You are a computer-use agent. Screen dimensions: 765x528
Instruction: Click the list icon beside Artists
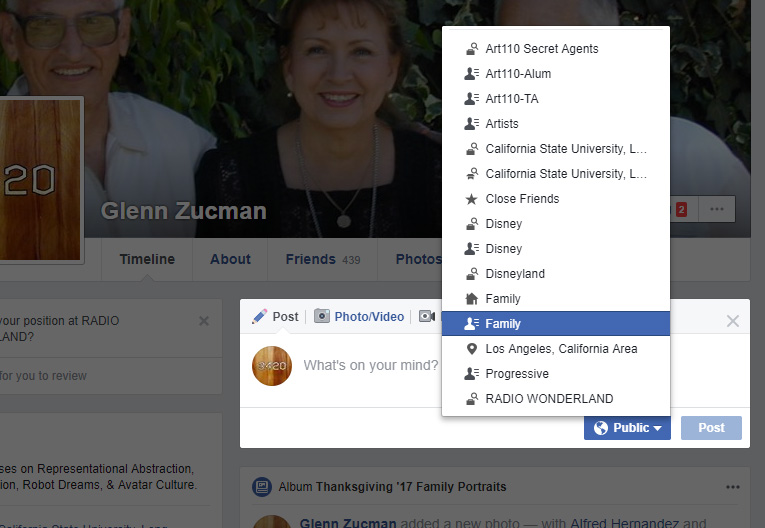click(x=471, y=123)
